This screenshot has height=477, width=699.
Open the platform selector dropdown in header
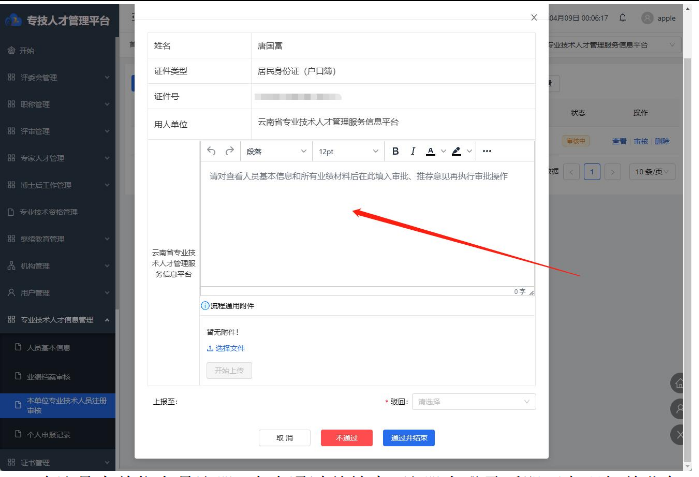tap(615, 45)
